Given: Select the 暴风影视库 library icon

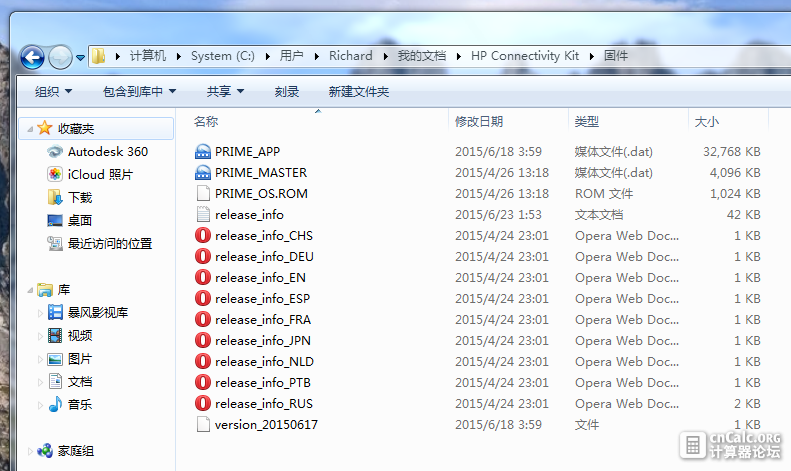Looking at the screenshot, I should pos(55,312).
